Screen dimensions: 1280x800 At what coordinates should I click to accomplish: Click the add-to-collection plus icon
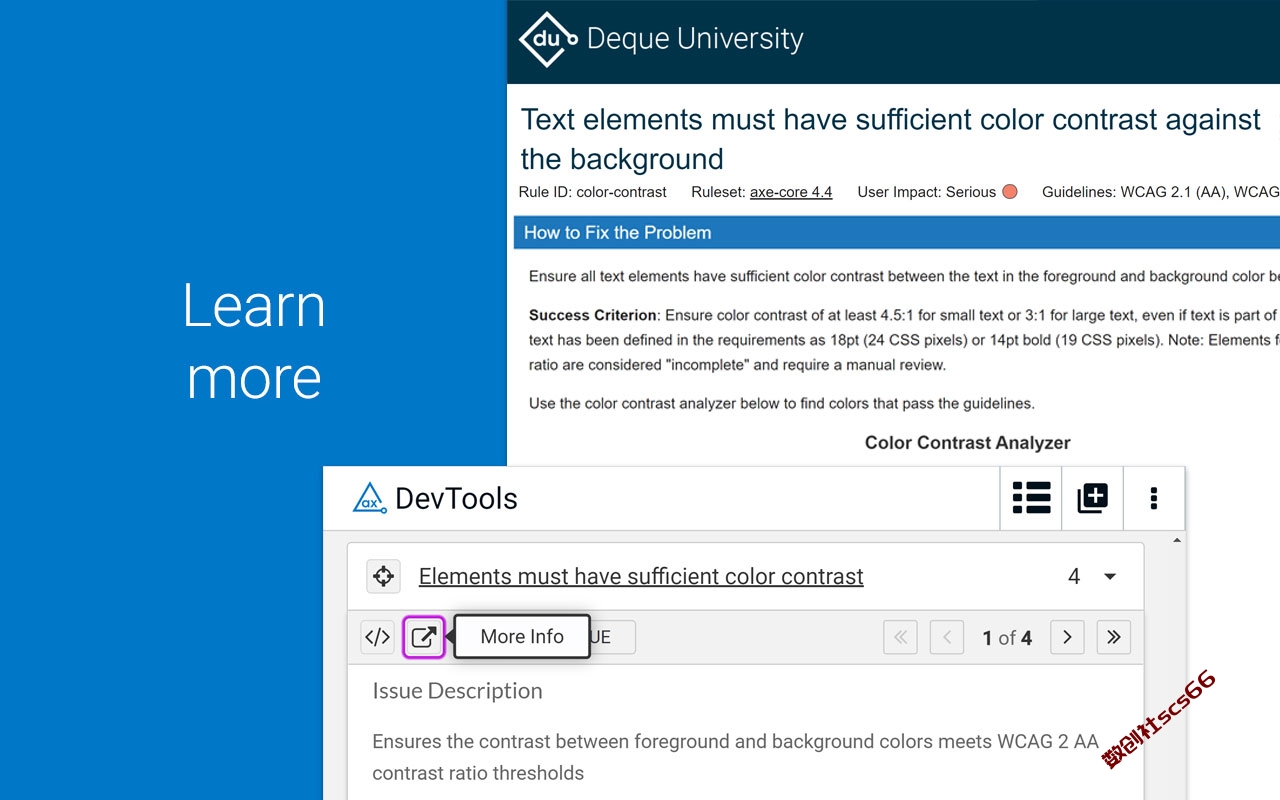pyautogui.click(x=1092, y=497)
